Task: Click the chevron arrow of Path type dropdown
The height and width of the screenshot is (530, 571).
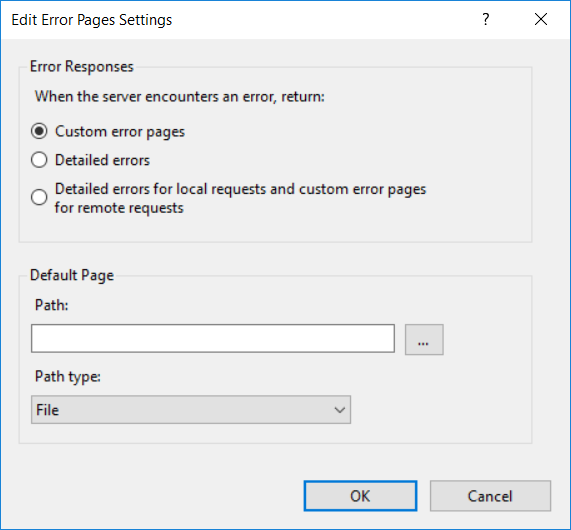Action: (339, 410)
